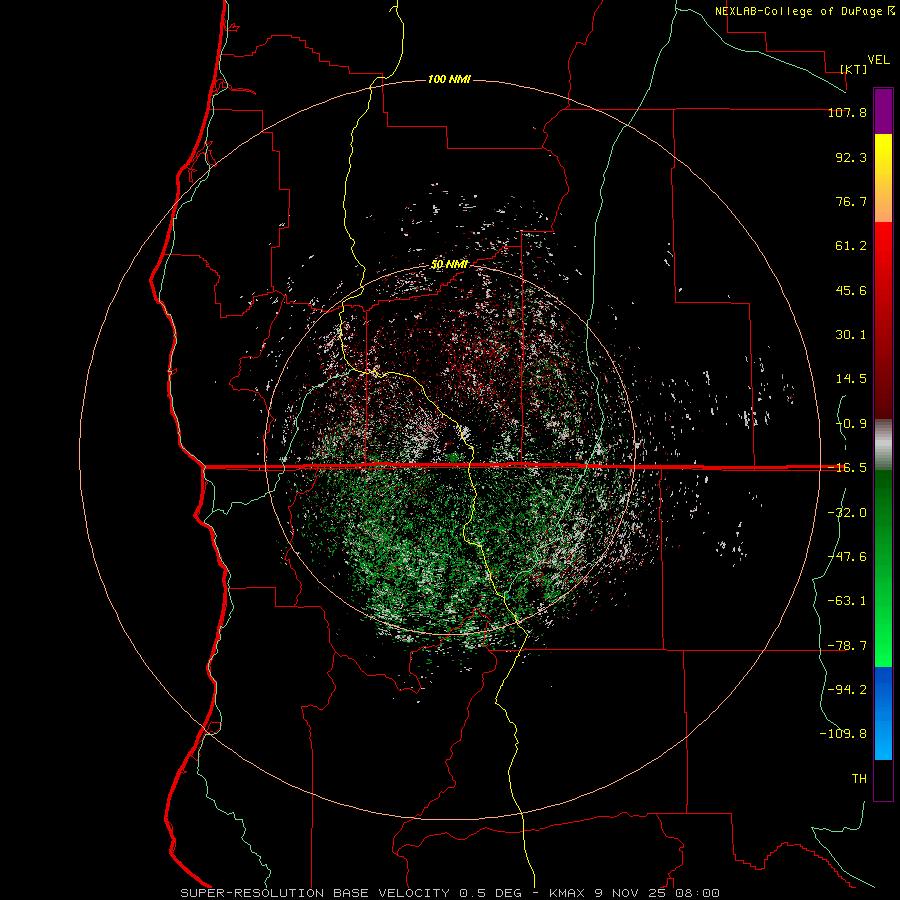Click the -63.1 scale value
This screenshot has height=900, width=900.
click(847, 601)
